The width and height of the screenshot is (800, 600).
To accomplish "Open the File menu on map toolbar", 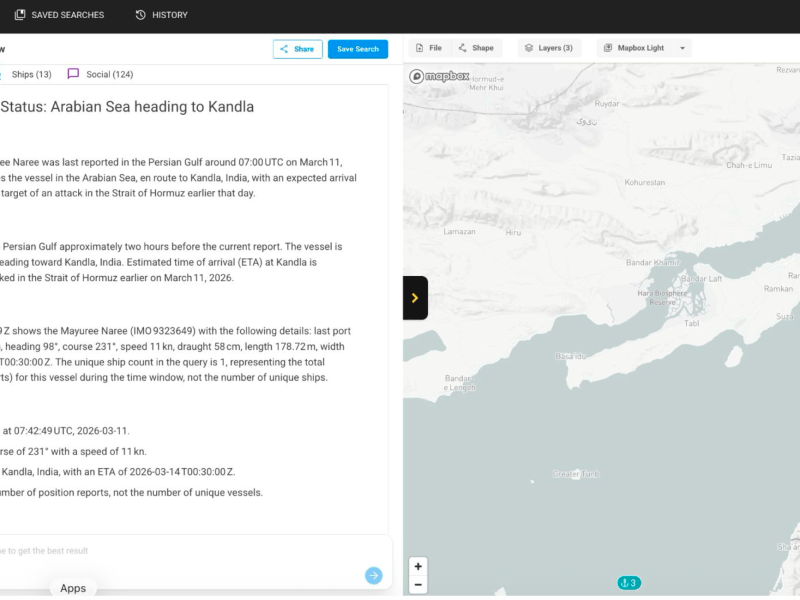I will click(x=428, y=48).
